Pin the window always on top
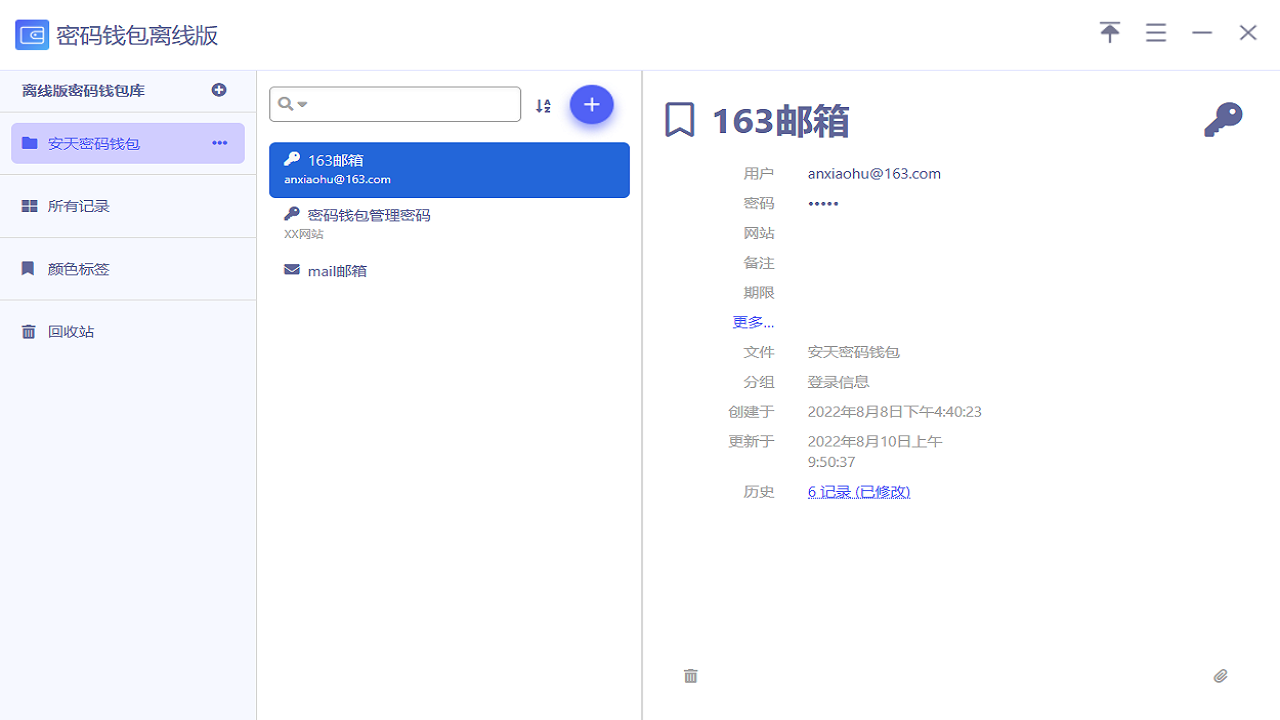This screenshot has width=1280, height=720. coord(1109,32)
